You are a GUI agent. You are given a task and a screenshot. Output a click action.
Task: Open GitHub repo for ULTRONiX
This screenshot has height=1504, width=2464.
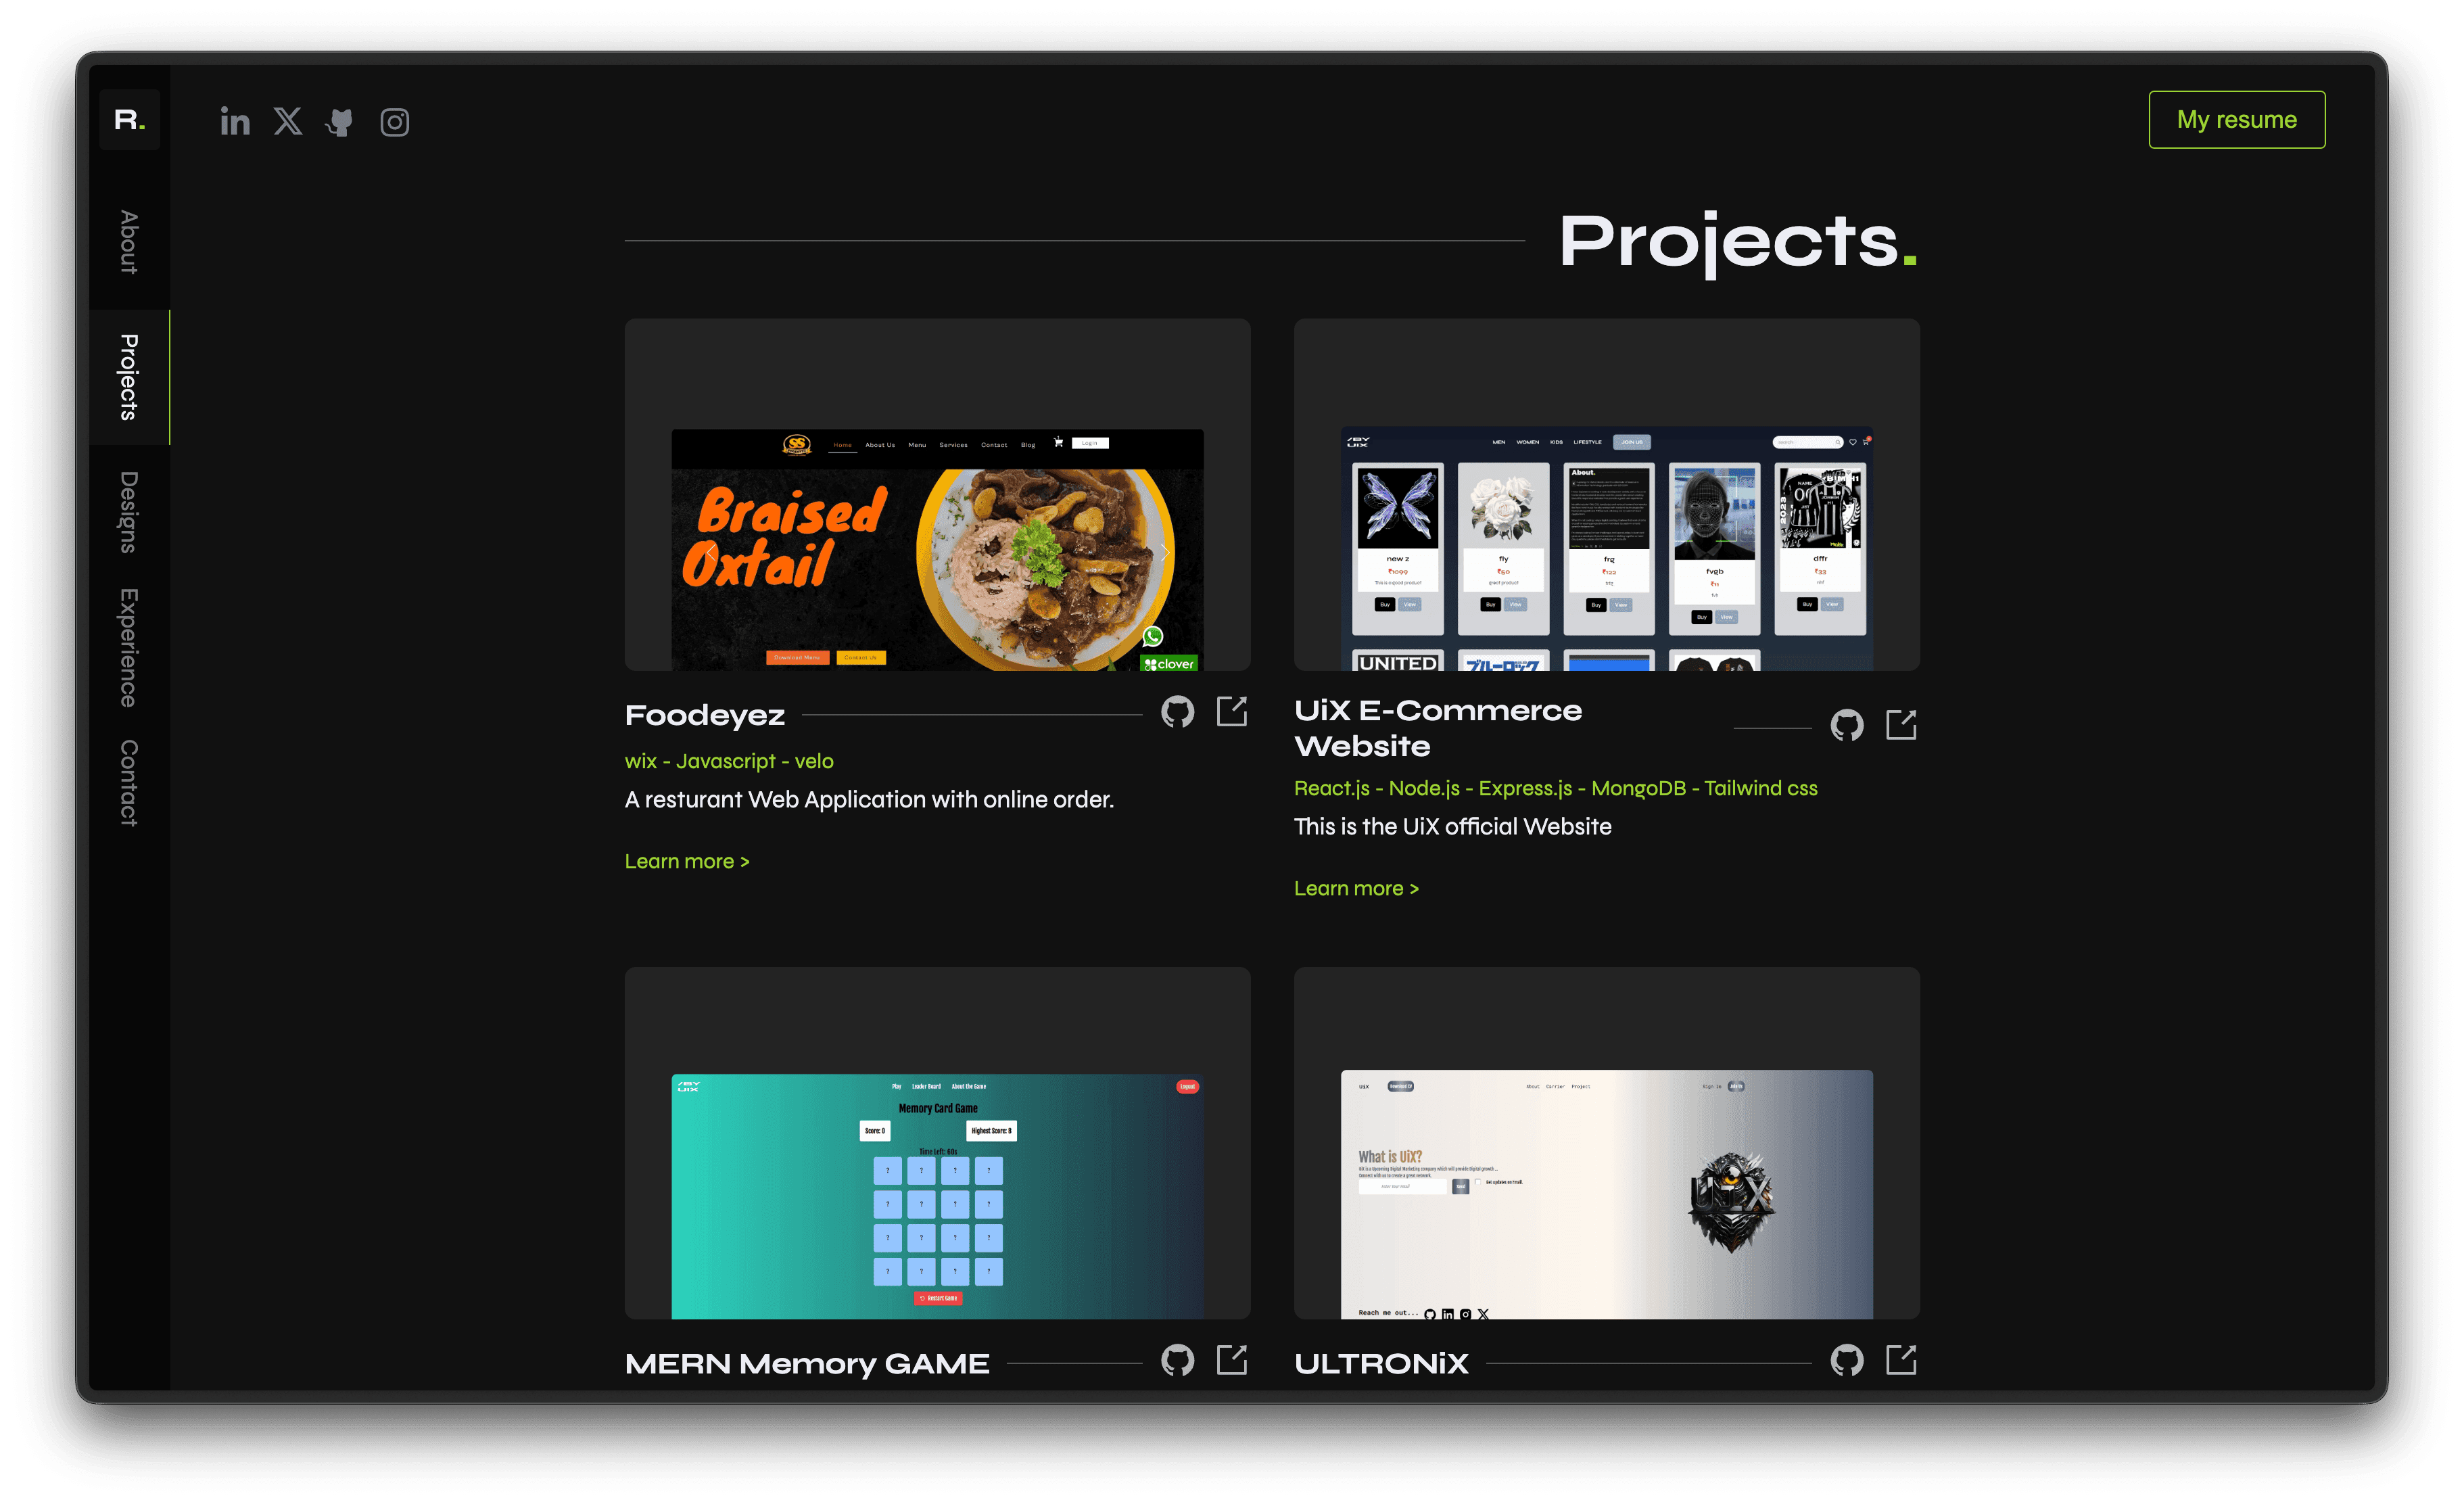pyautogui.click(x=1847, y=1361)
